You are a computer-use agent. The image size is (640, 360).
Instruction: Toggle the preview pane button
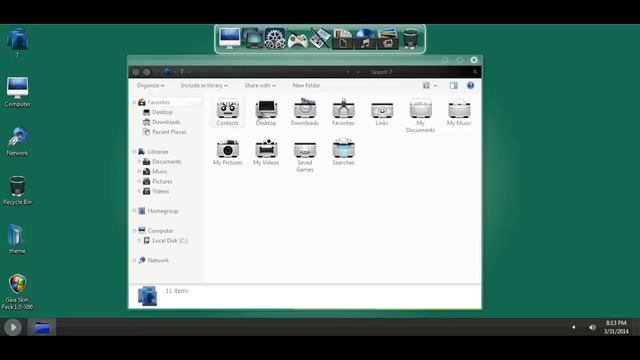pos(453,85)
